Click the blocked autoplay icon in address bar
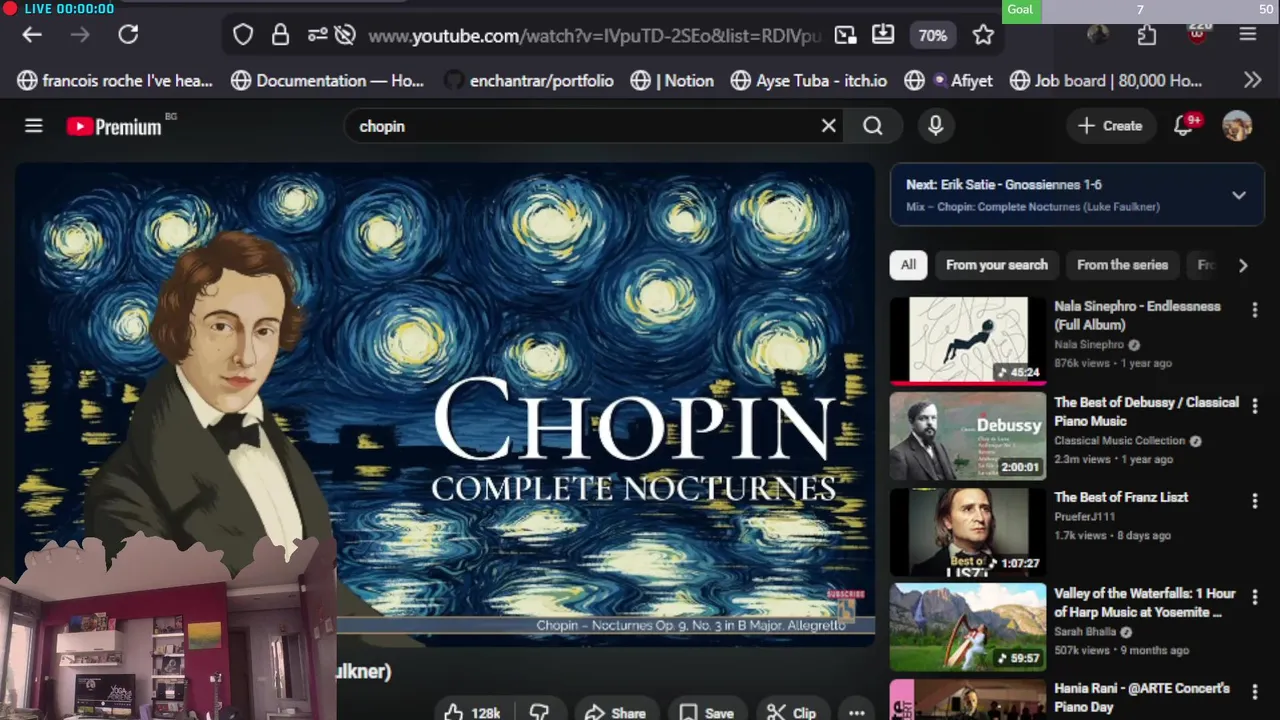 coord(345,35)
